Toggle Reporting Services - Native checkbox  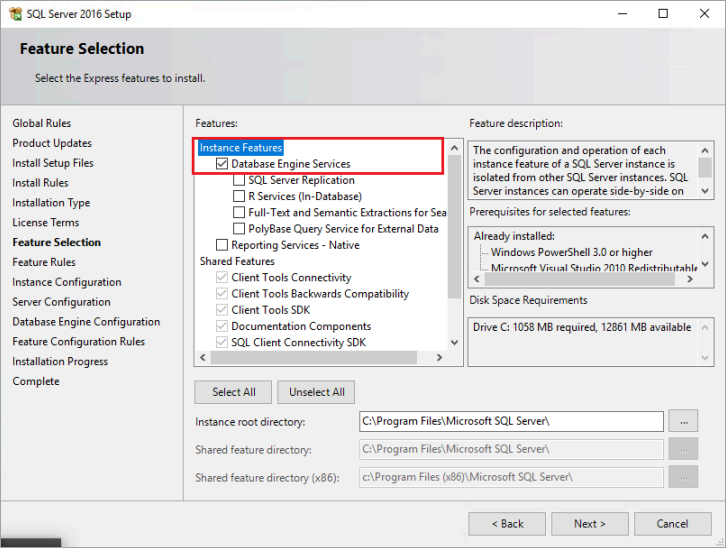point(222,245)
